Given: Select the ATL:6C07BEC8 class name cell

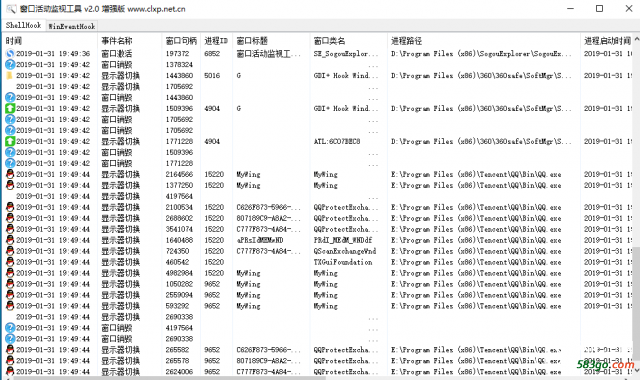Looking at the screenshot, I should coord(337,141).
